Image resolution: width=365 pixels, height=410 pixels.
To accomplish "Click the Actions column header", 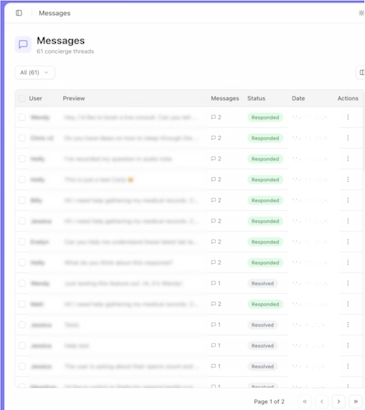I will point(348,98).
